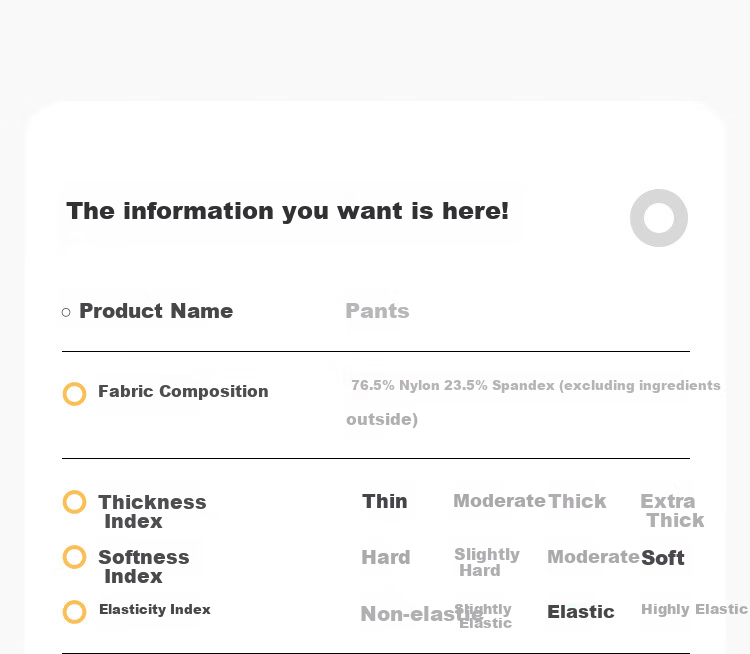The height and width of the screenshot is (654, 750).
Task: Select the Elastic option
Action: (581, 612)
